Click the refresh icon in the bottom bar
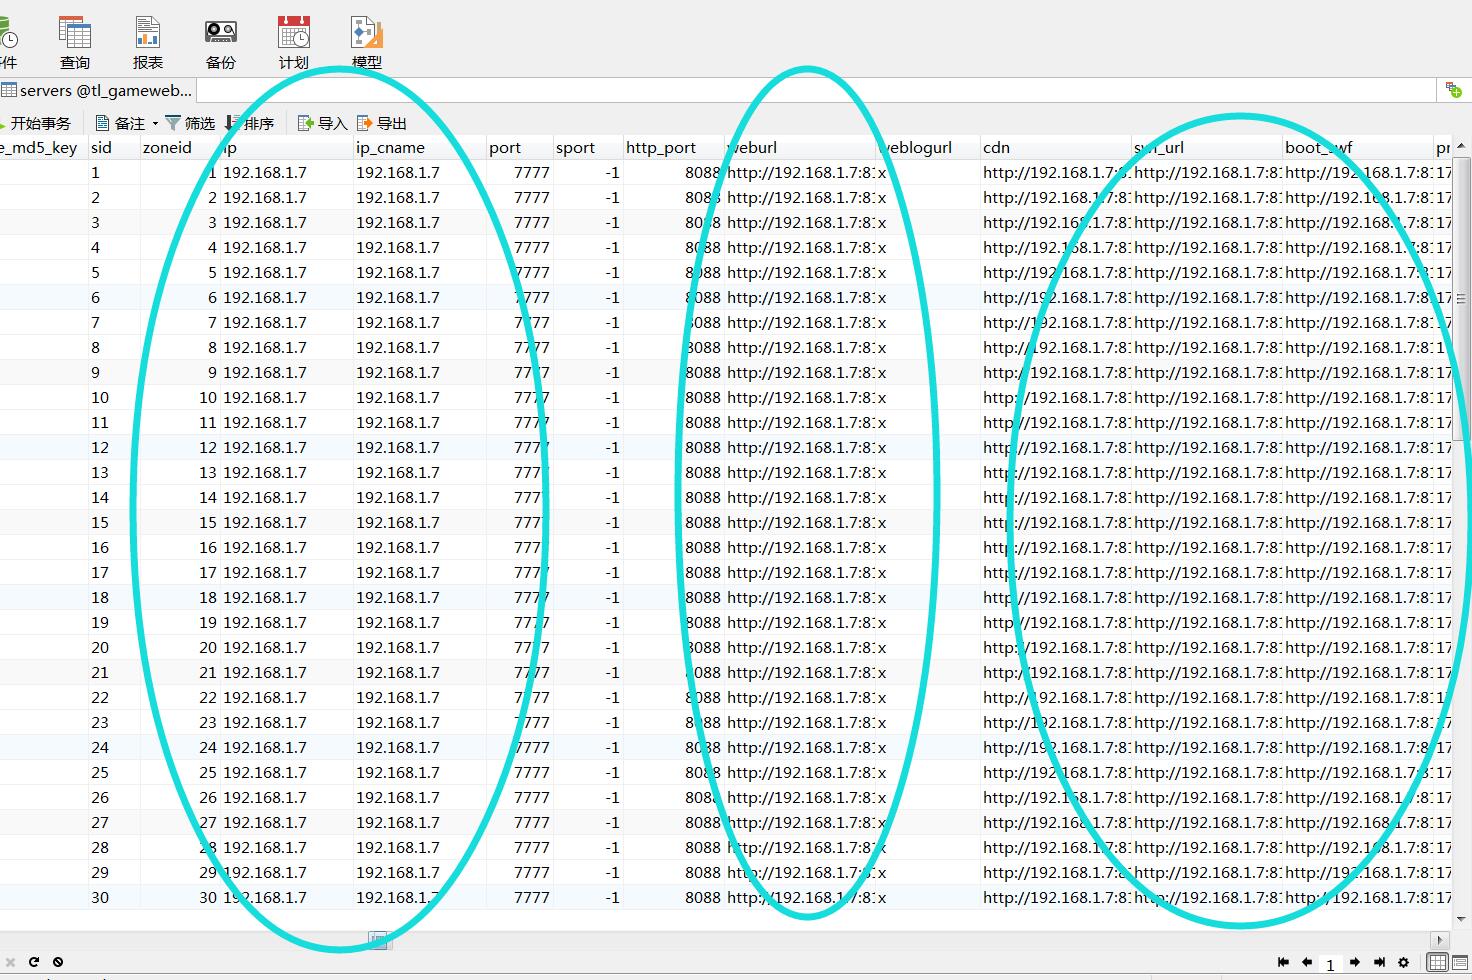This screenshot has width=1472, height=980. [x=34, y=962]
